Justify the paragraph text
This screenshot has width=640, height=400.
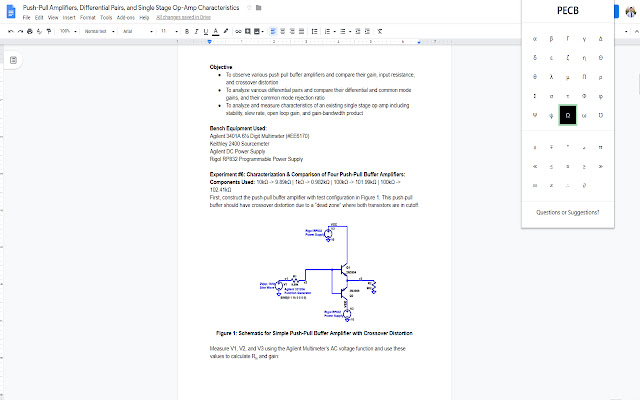click(301, 31)
